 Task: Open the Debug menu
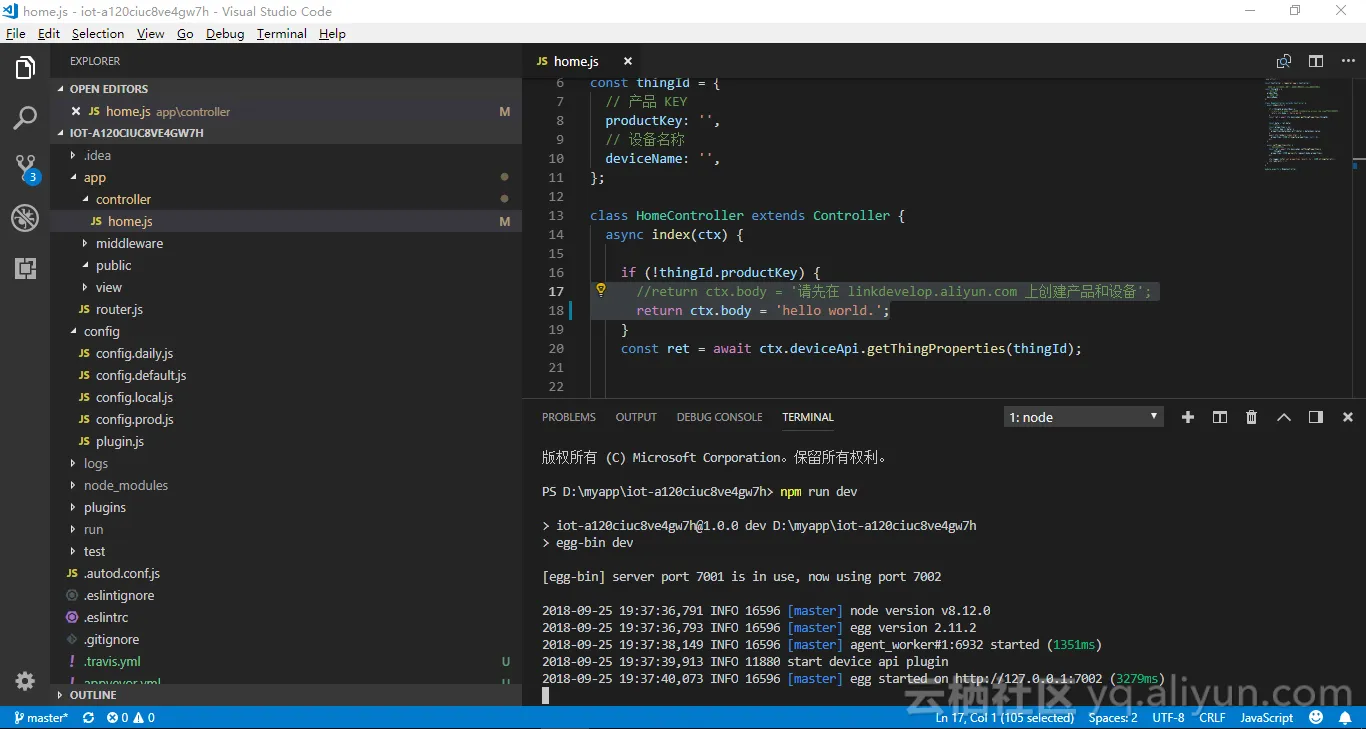pos(225,33)
